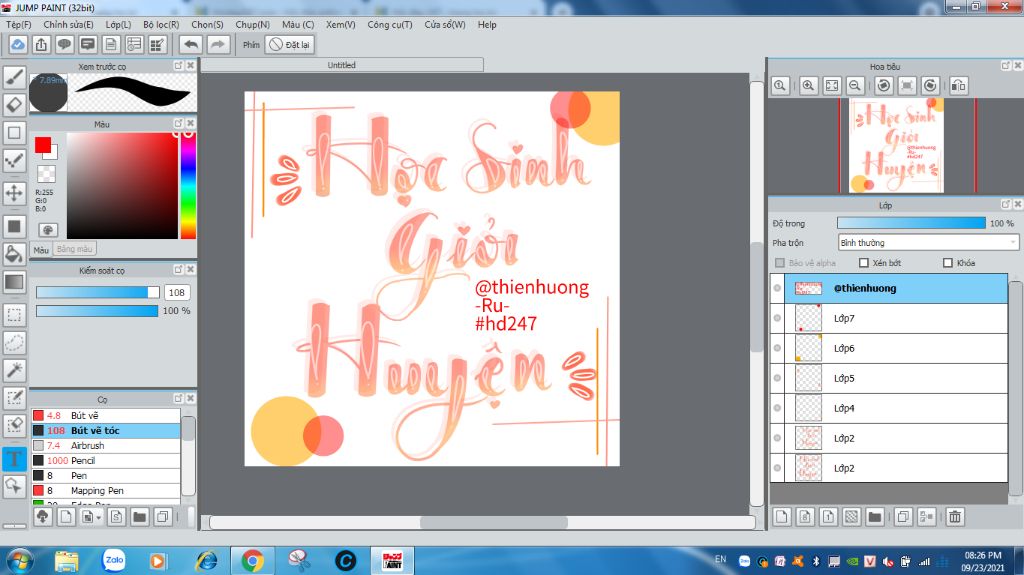Pick the Bucket fill tool

[14, 254]
